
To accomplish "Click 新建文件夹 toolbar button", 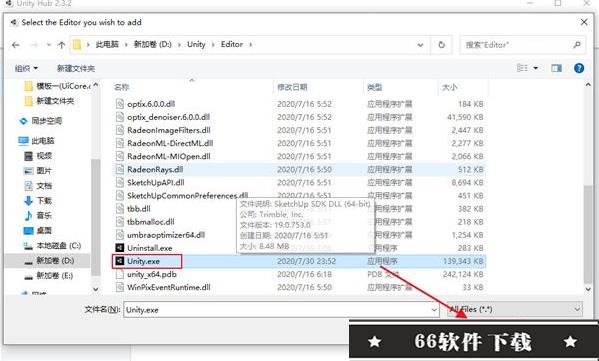I will tap(76, 69).
